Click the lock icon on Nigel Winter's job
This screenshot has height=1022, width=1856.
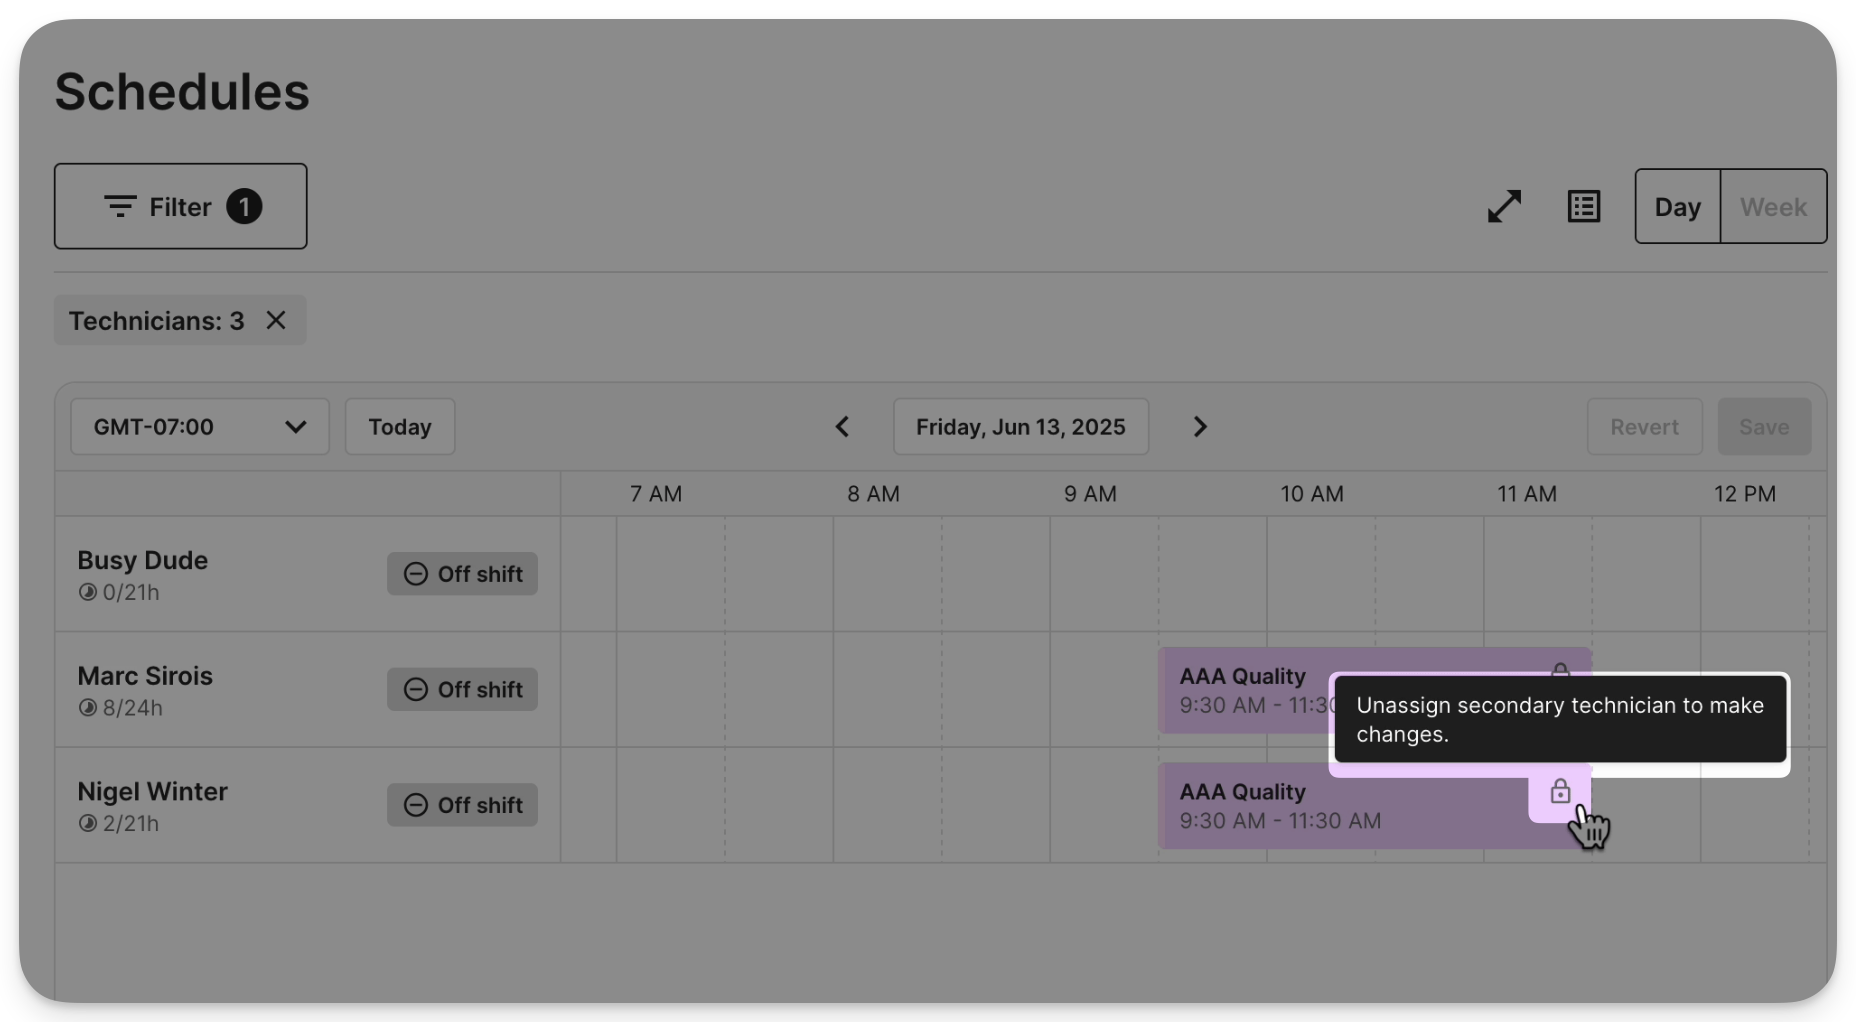click(x=1560, y=793)
